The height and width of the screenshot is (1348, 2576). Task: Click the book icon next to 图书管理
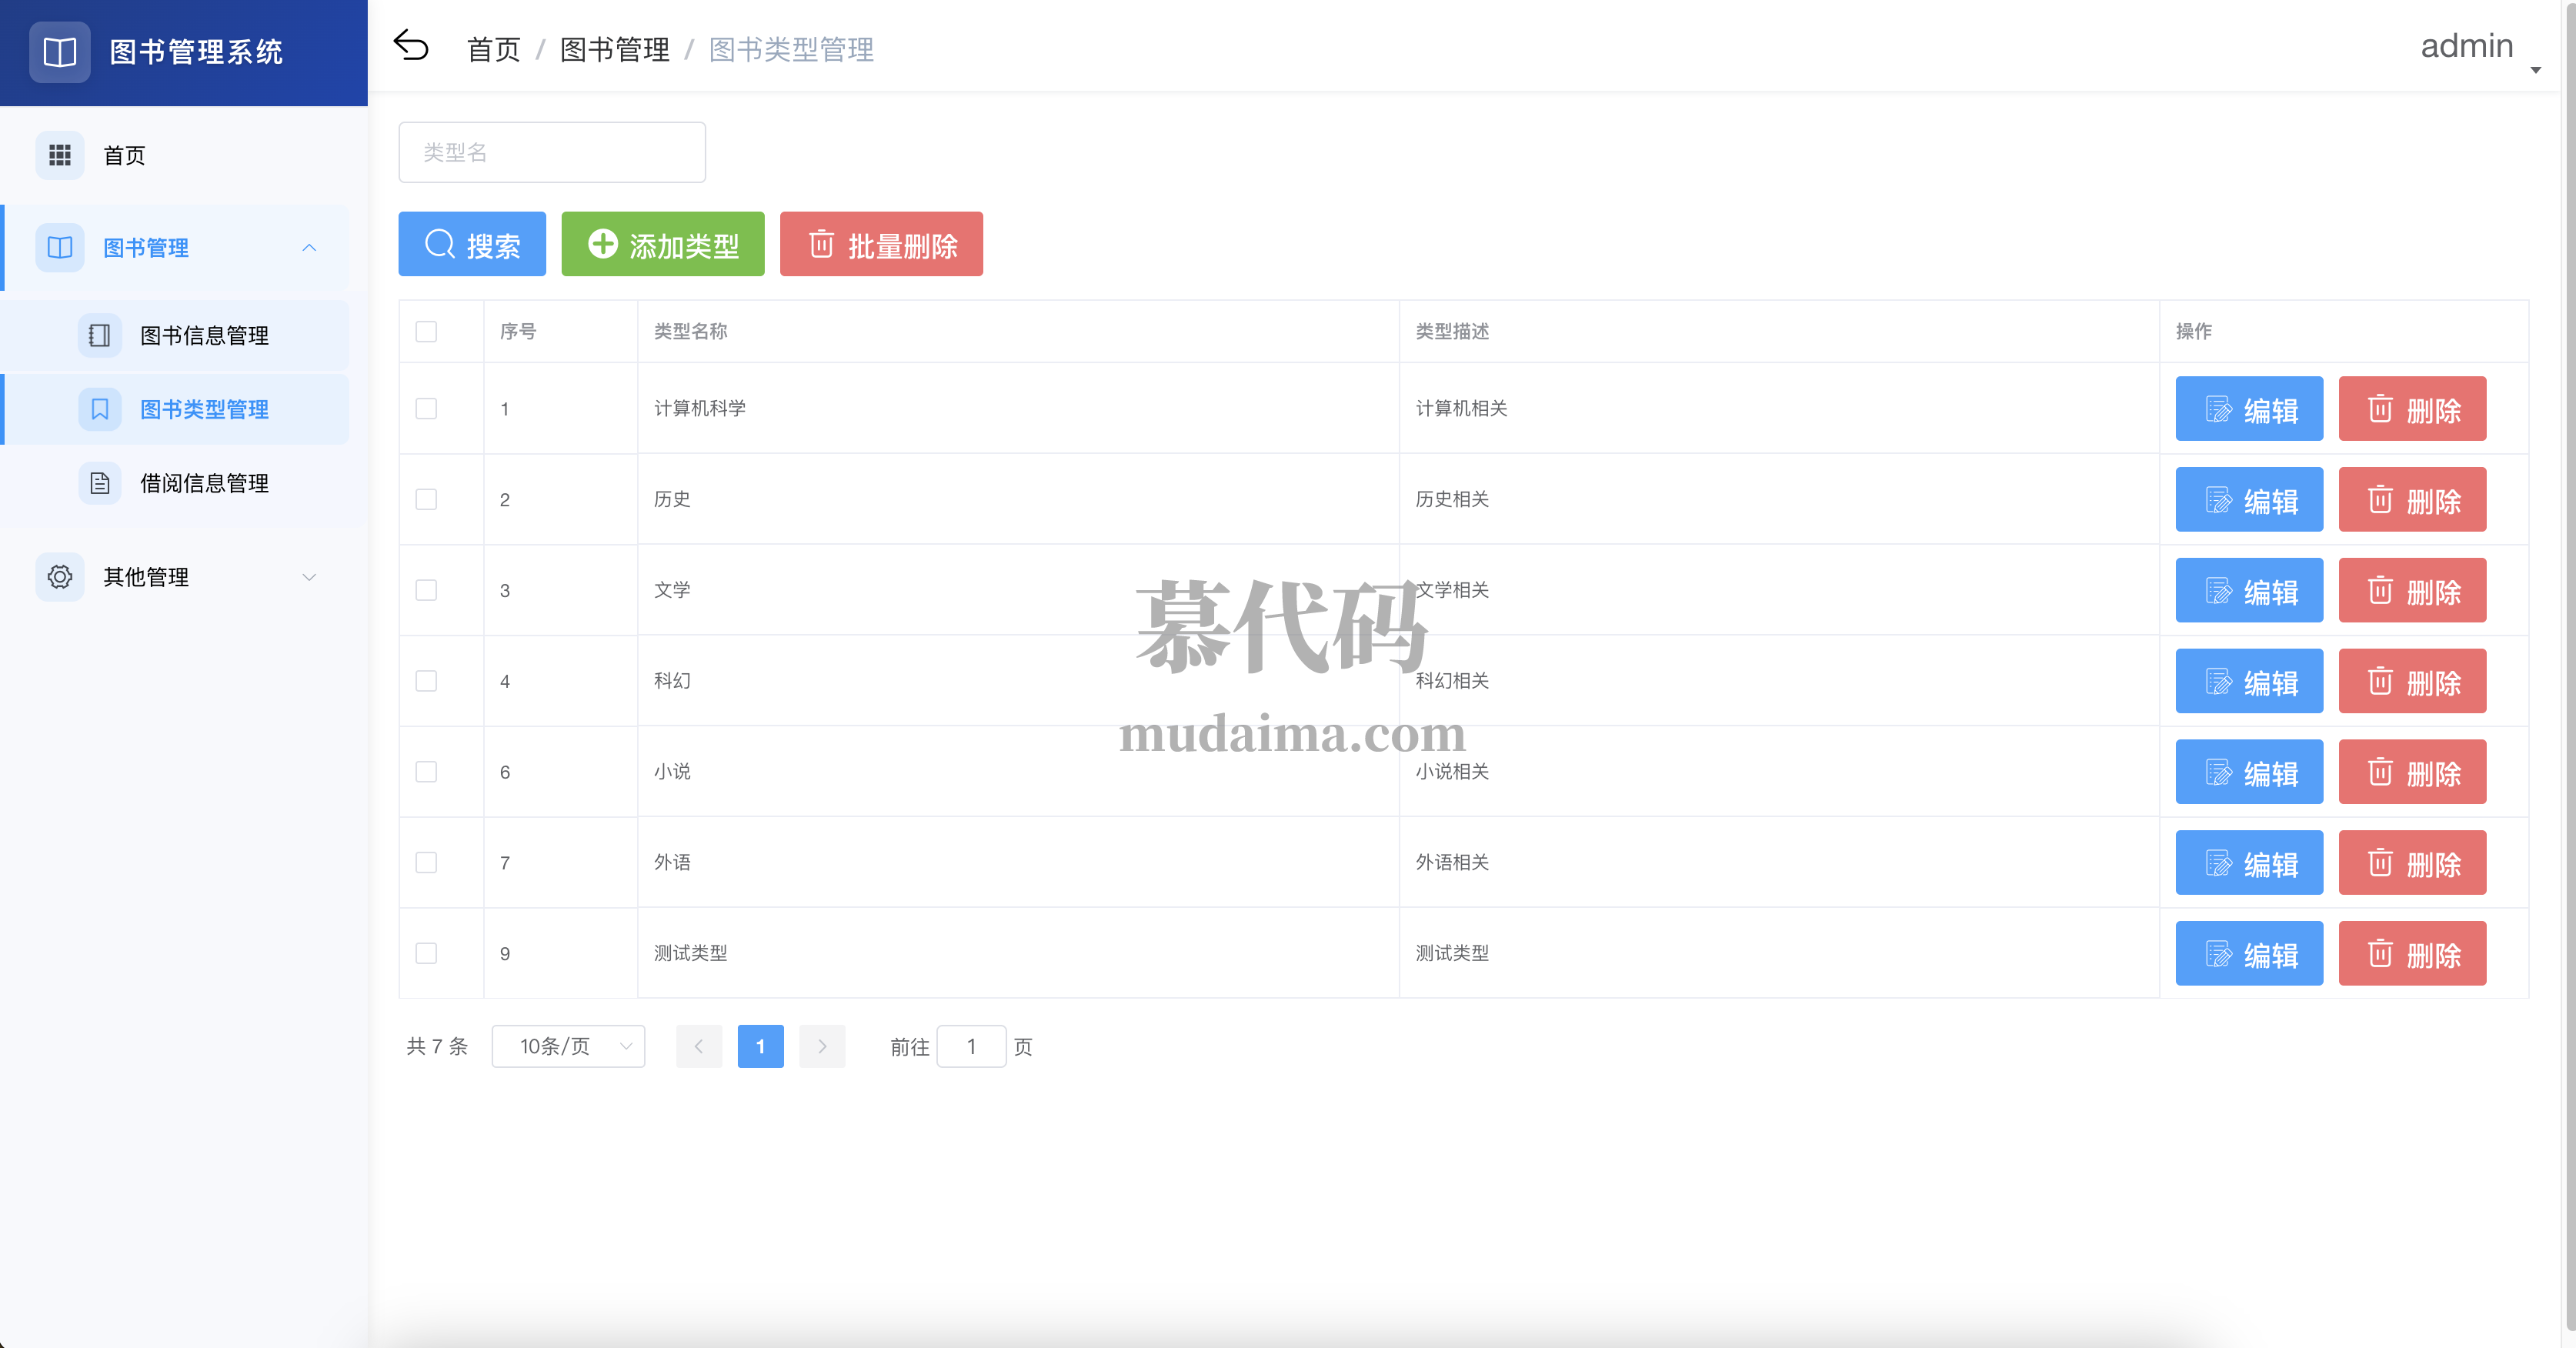tap(59, 248)
